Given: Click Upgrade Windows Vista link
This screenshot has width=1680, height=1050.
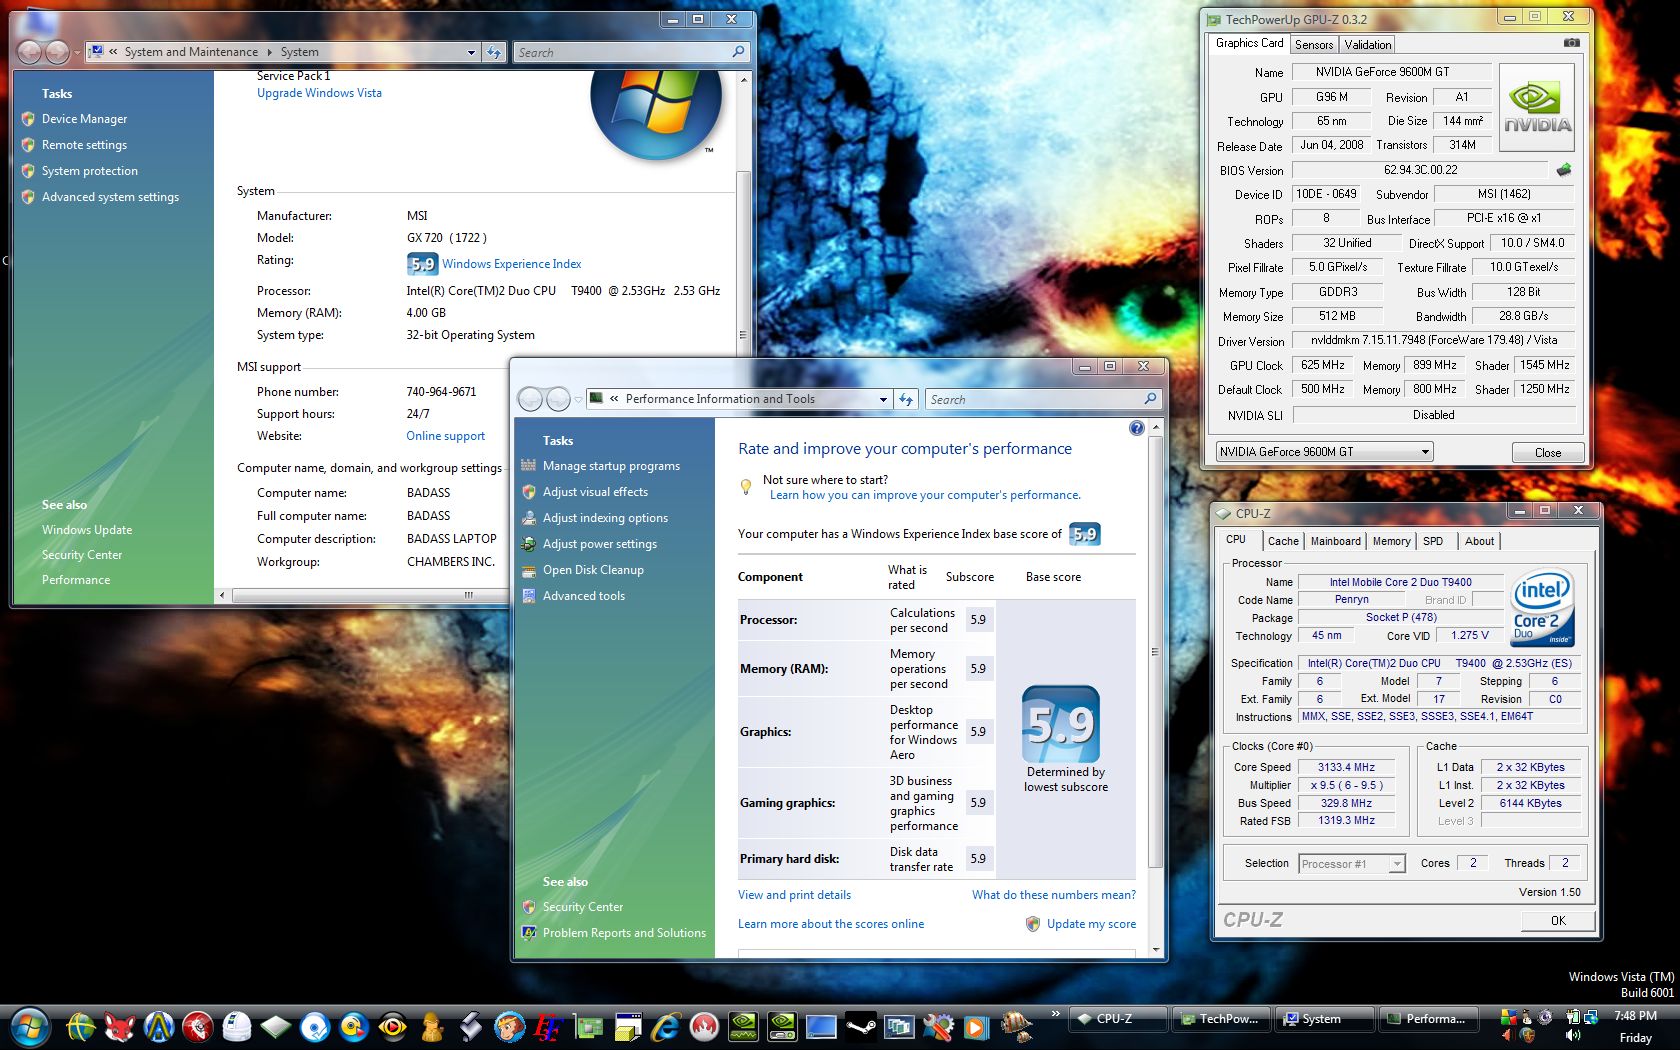Looking at the screenshot, I should click(x=319, y=93).
